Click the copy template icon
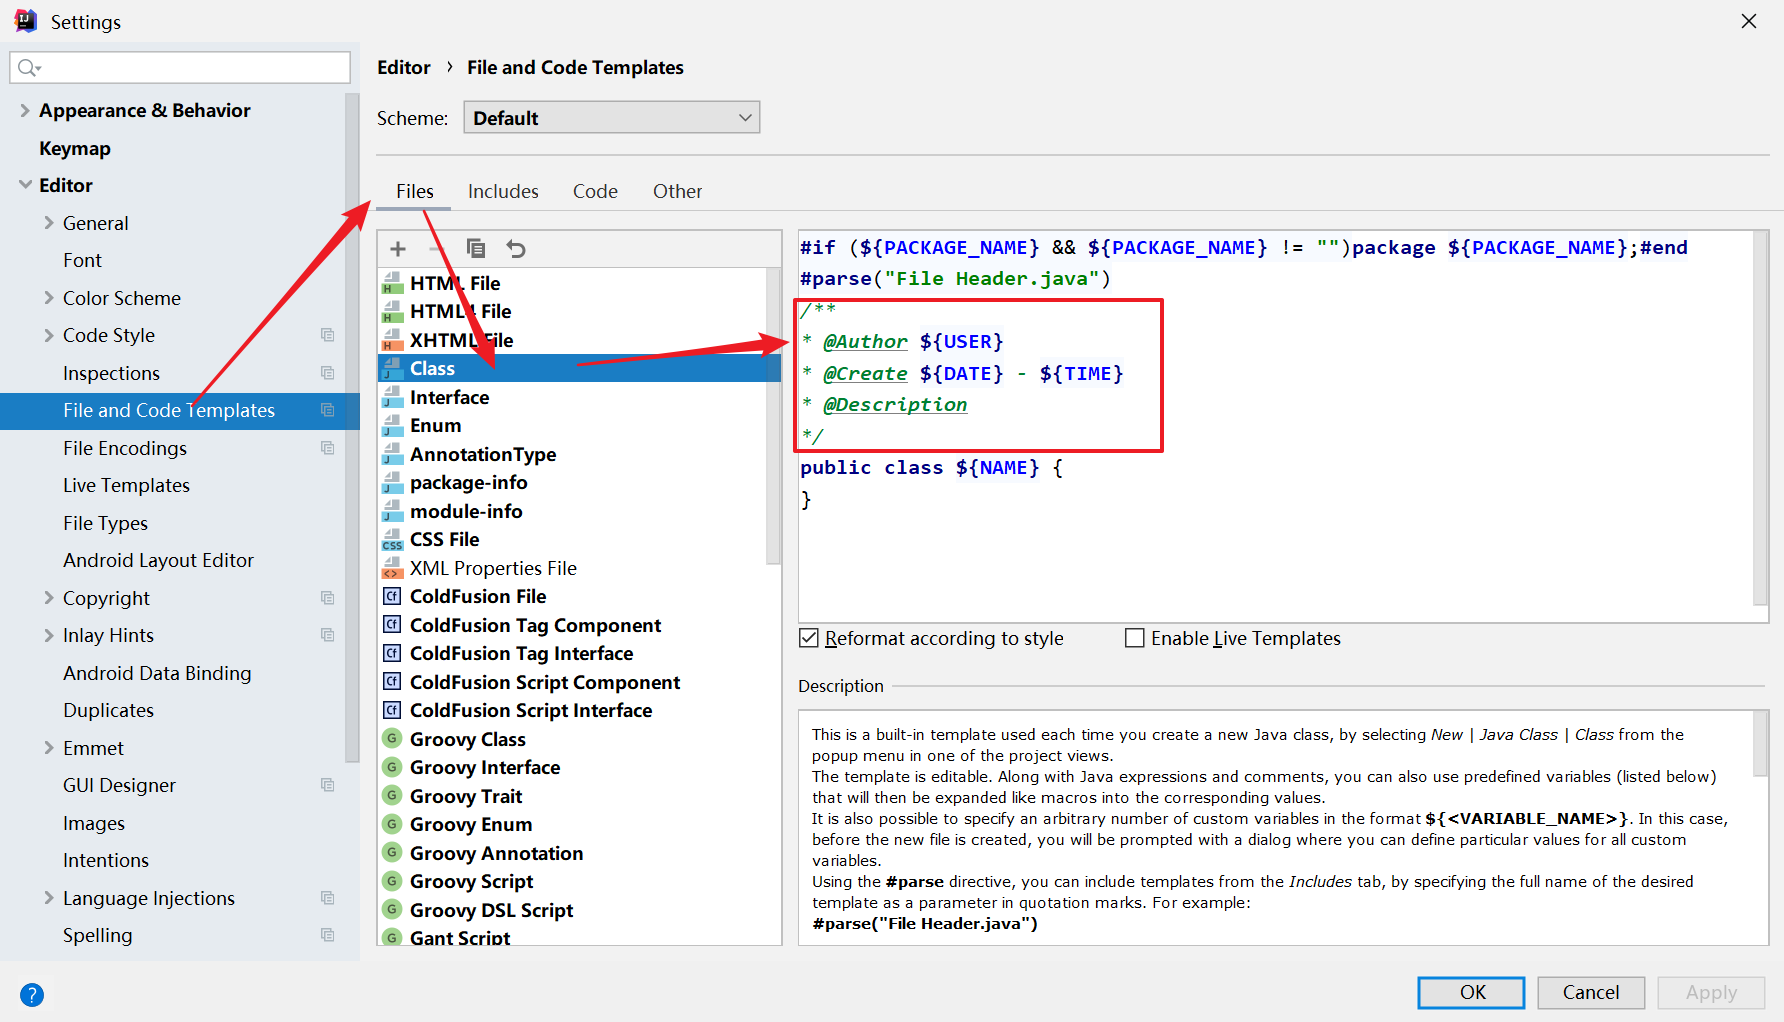Image resolution: width=1784 pixels, height=1022 pixels. click(x=476, y=249)
